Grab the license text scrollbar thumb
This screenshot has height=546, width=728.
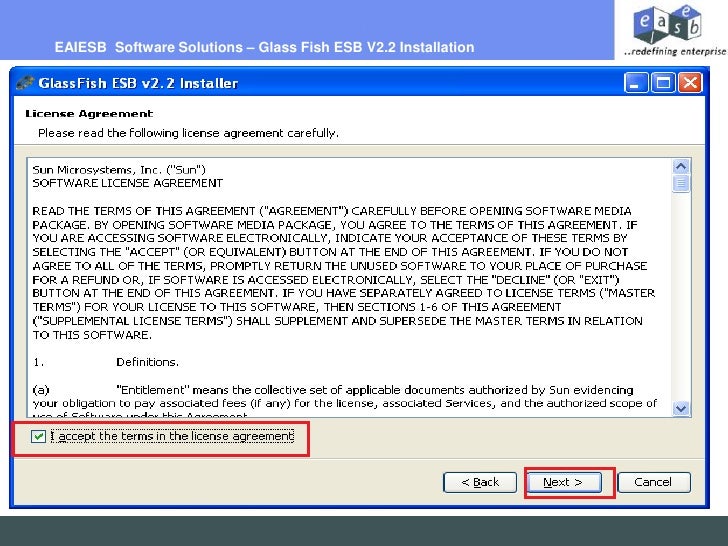681,183
